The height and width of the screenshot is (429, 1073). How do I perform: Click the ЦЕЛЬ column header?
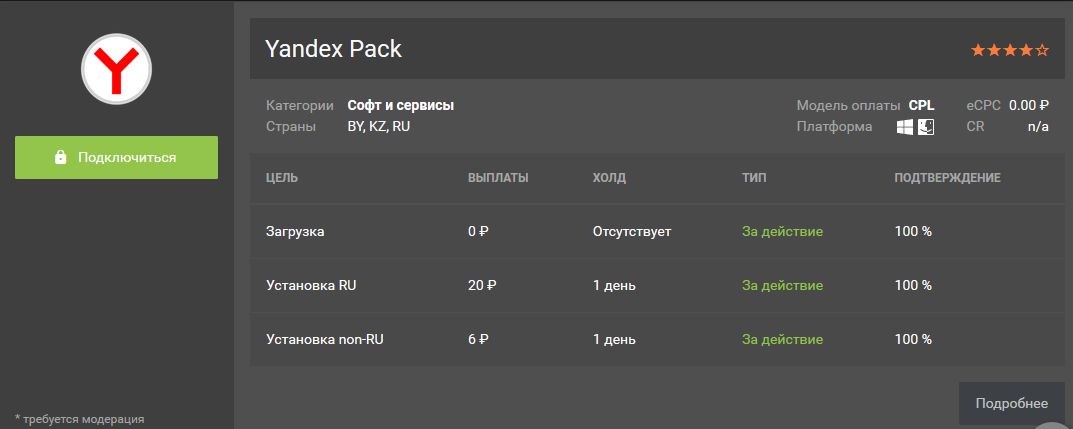click(x=282, y=178)
